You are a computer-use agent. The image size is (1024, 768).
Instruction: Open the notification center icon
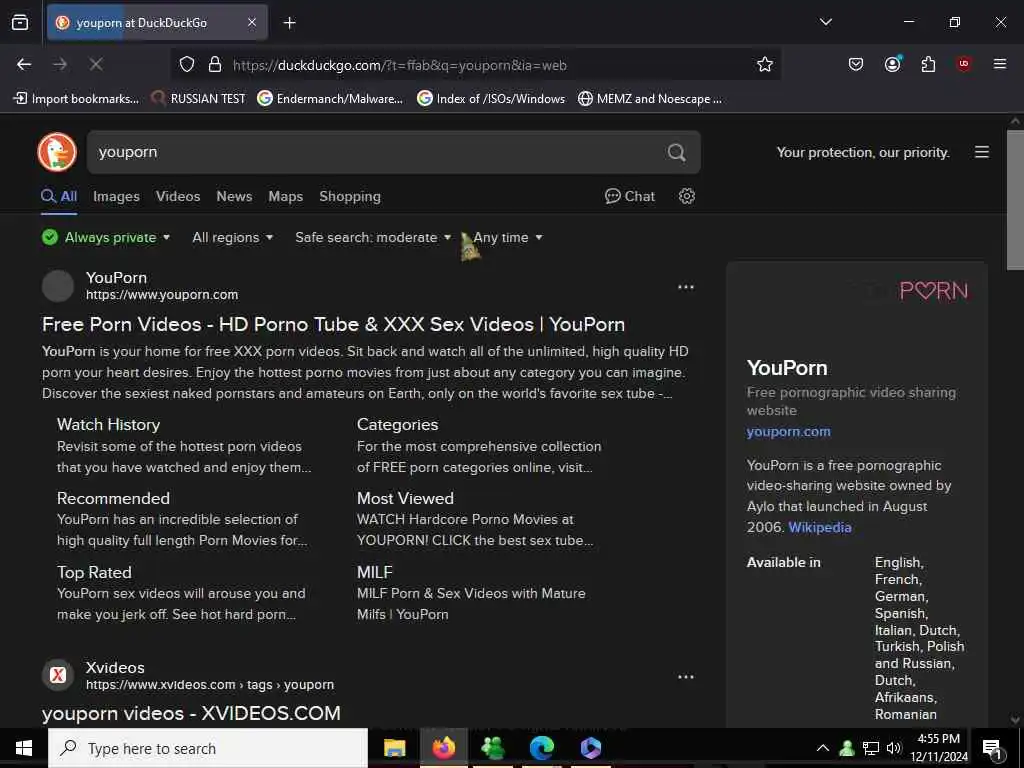[x=993, y=749]
